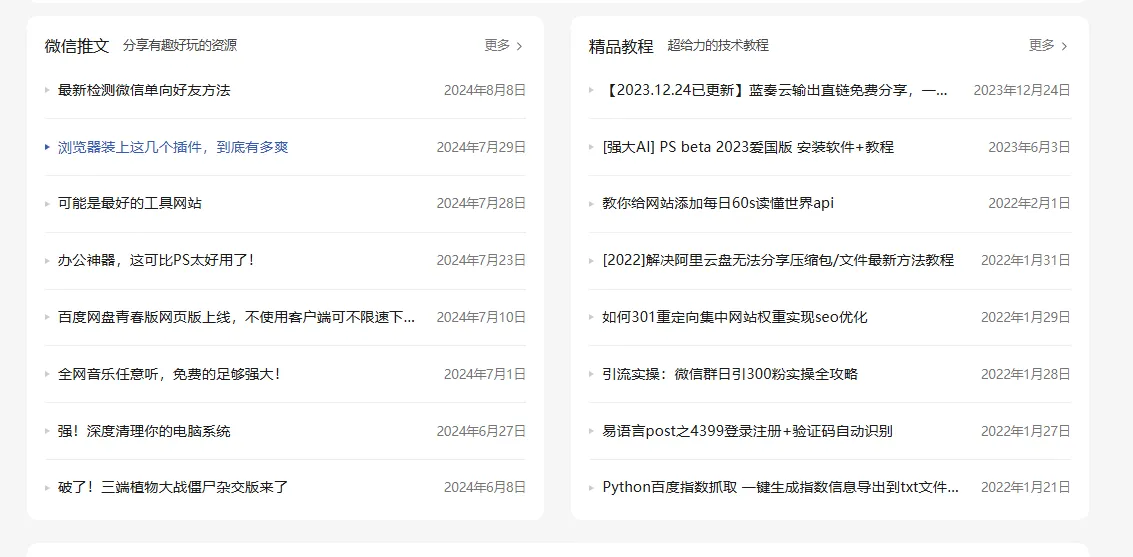Open tutorial 易语言post之4399登录注册+验证码自动识别
Viewport: 1133px width, 557px height.
tap(747, 431)
